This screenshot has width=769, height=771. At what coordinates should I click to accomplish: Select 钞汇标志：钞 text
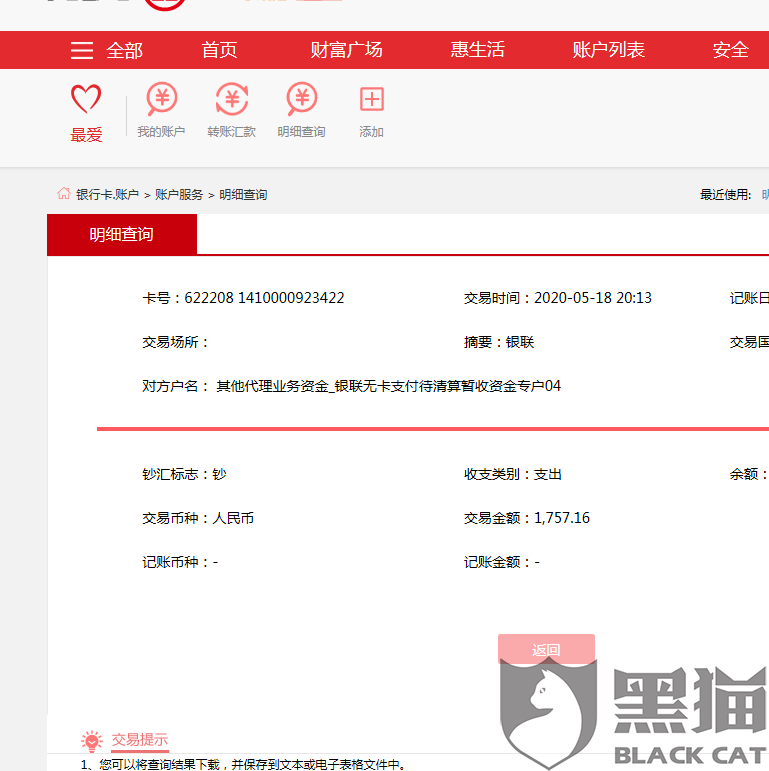click(x=184, y=474)
